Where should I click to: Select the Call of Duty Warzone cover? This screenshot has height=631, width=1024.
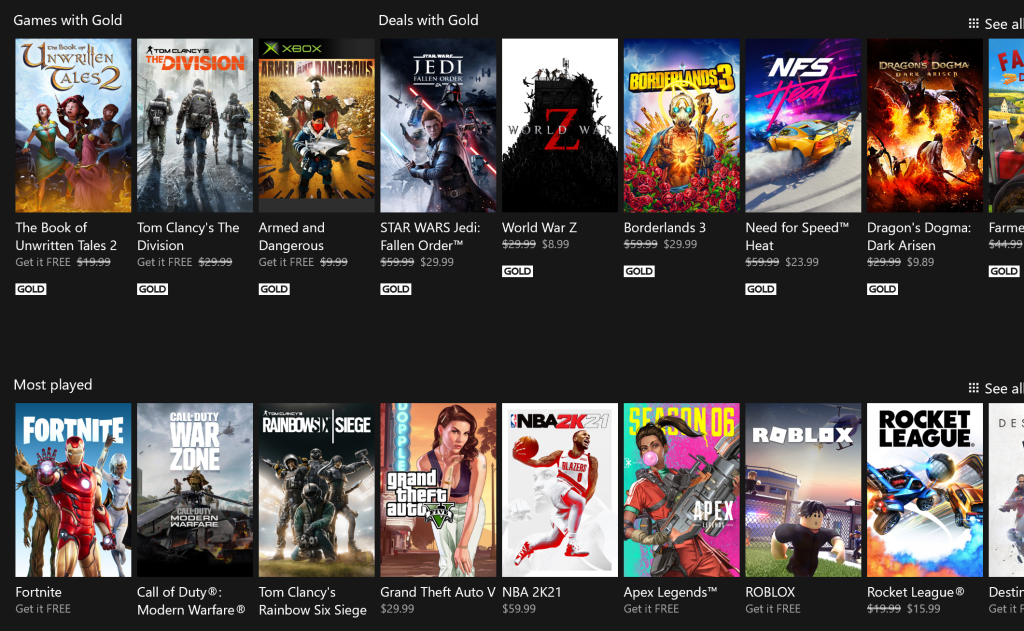point(194,490)
